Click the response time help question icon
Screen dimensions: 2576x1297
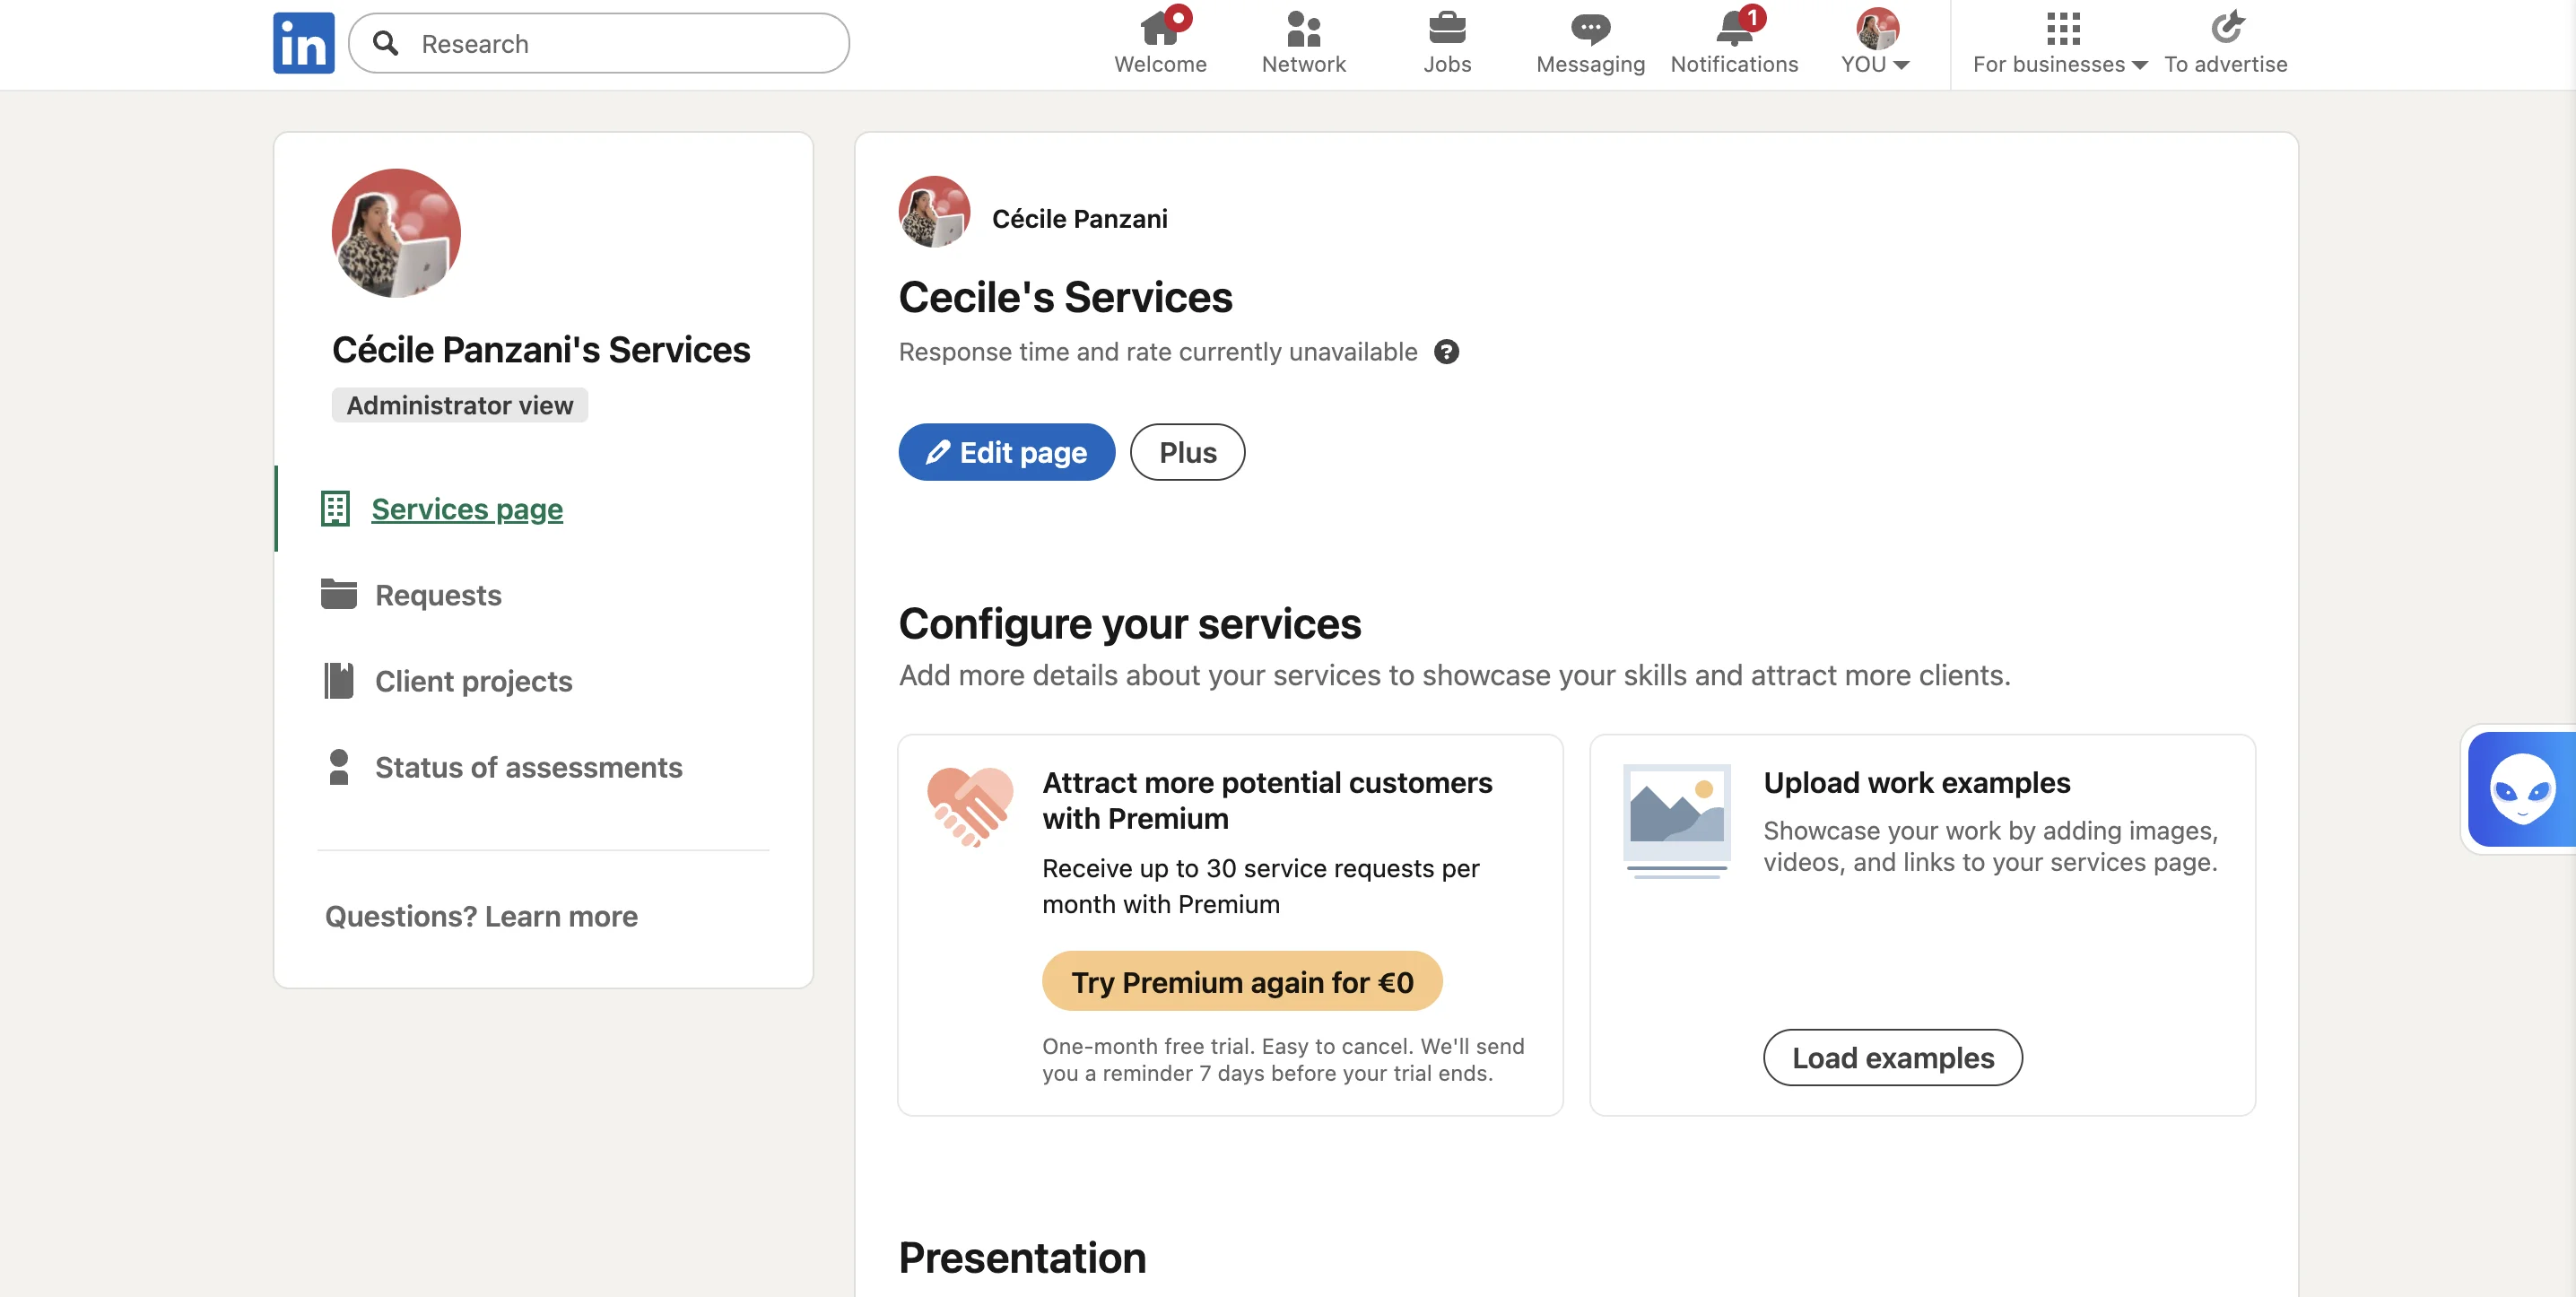coord(1446,352)
